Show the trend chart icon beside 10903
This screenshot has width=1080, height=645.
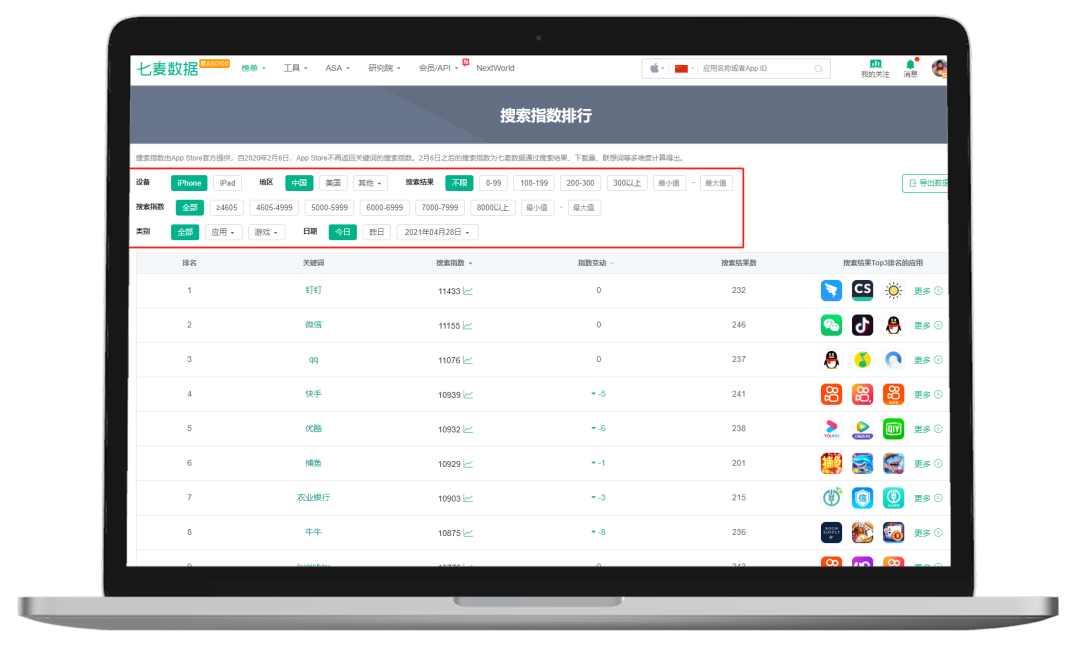point(468,498)
